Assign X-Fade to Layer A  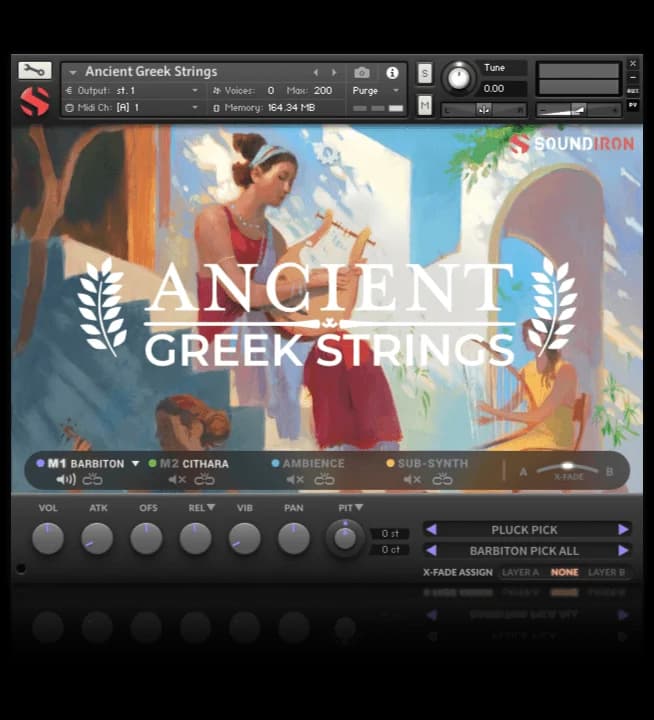click(x=520, y=572)
